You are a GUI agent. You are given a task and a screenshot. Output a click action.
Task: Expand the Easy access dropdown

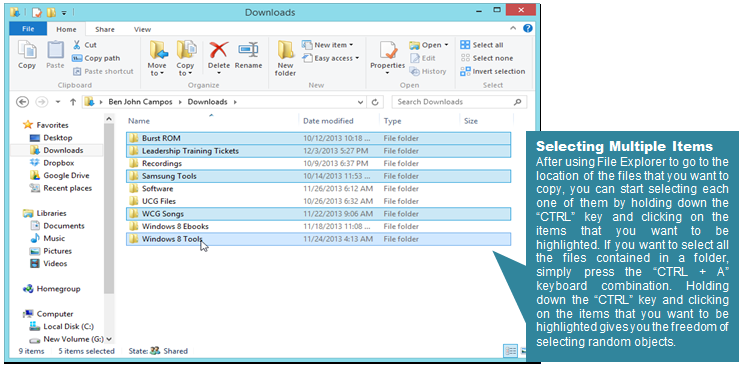click(357, 58)
